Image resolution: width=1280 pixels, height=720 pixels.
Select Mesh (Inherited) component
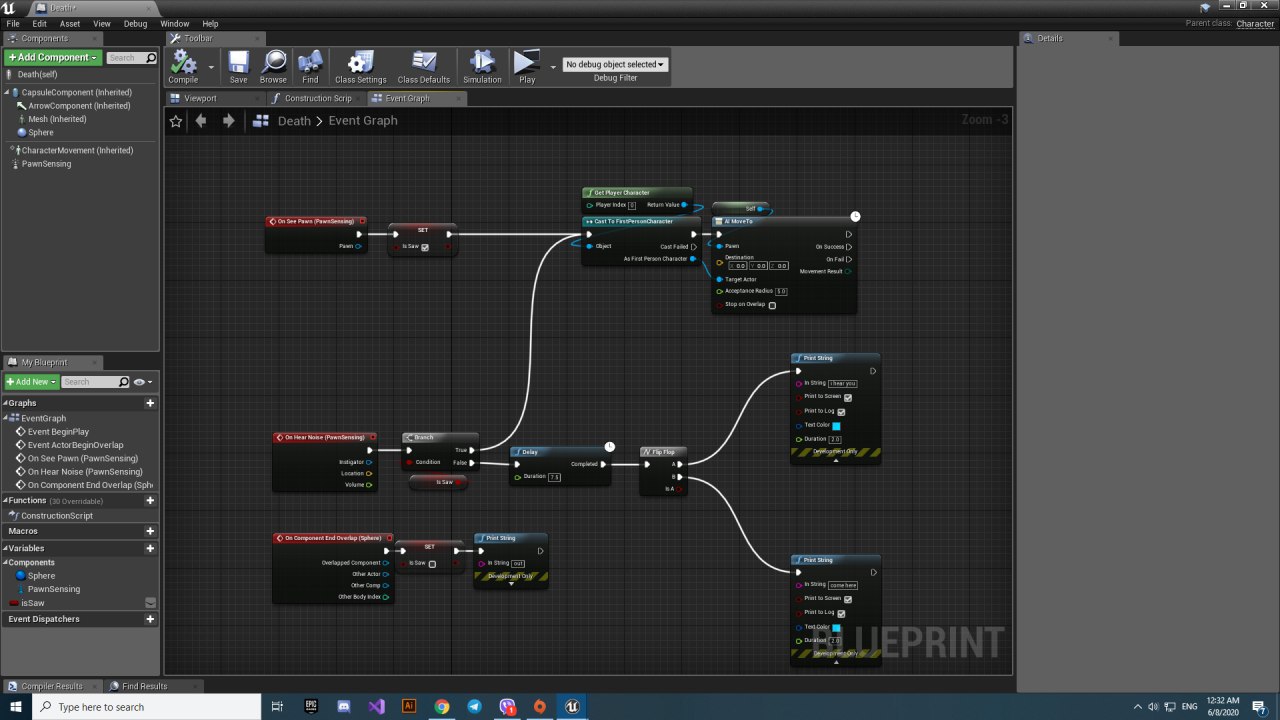57,119
